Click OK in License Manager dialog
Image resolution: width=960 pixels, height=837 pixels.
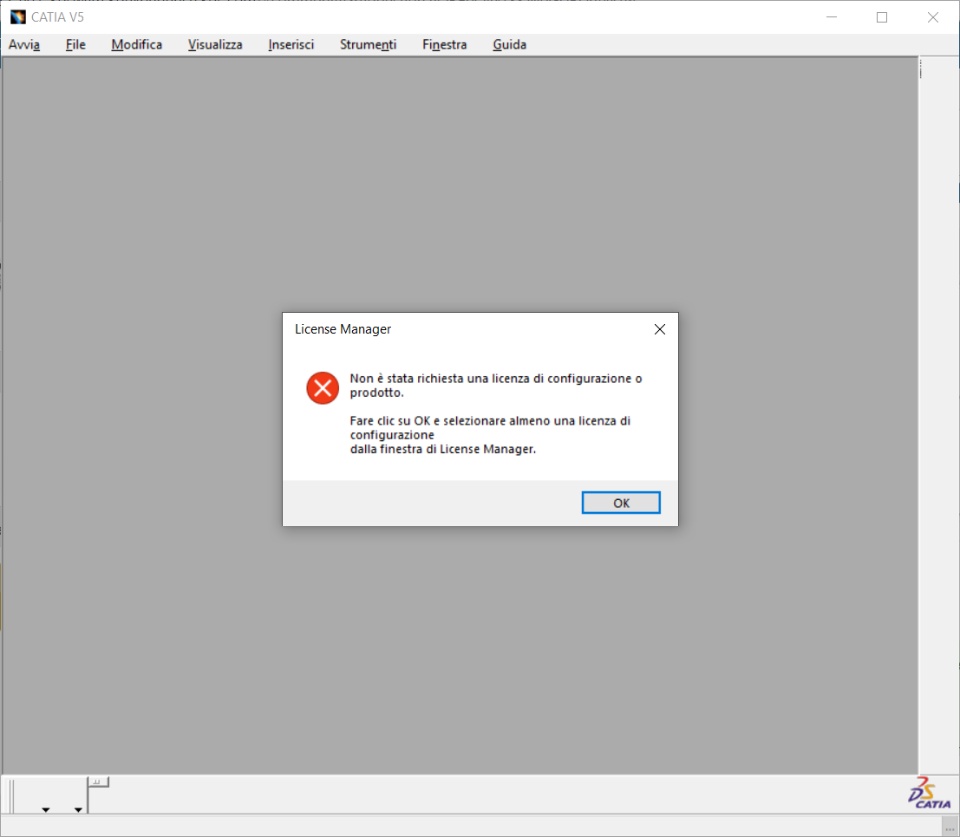(621, 503)
